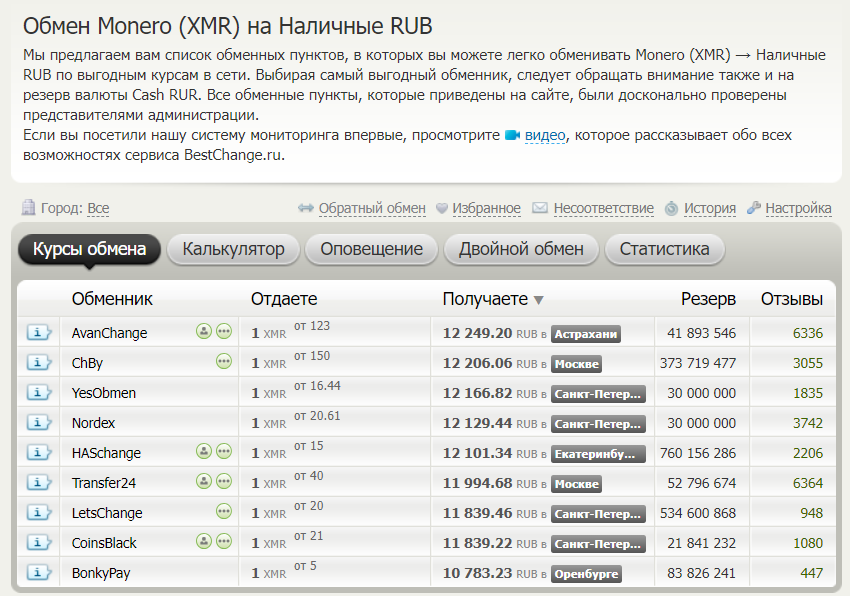This screenshot has height=596, width=850.
Task: Open the Избранное link
Action: 487,208
